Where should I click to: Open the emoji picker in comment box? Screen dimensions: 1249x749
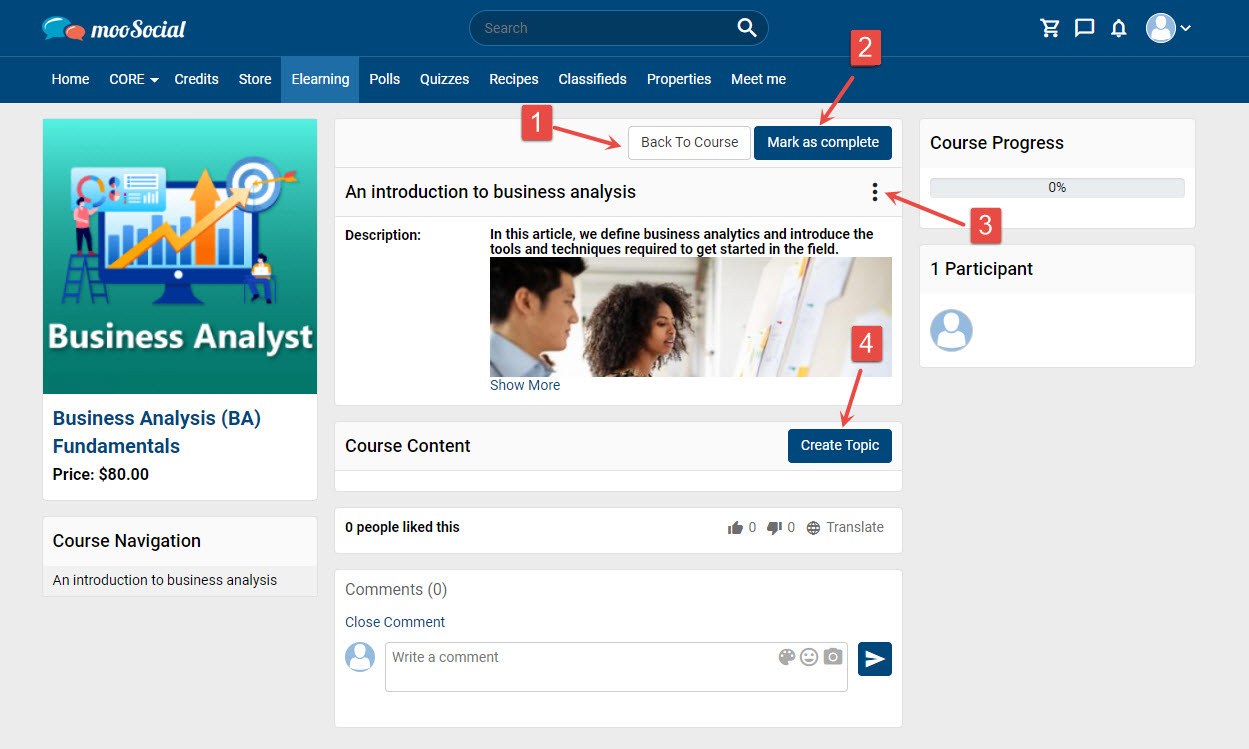[809, 657]
